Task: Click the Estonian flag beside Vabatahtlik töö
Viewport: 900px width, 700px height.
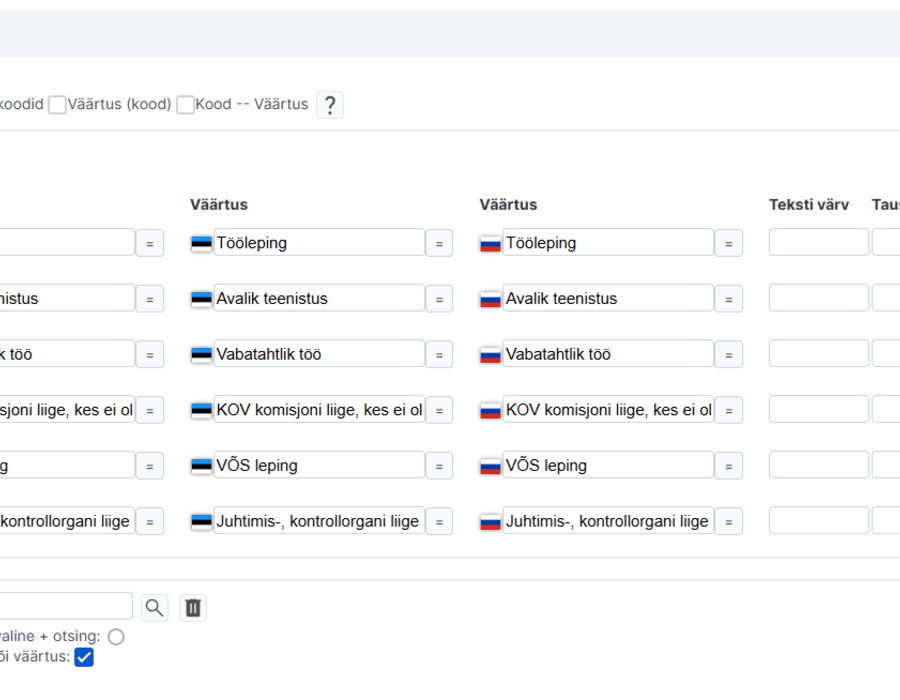Action: pyautogui.click(x=201, y=355)
